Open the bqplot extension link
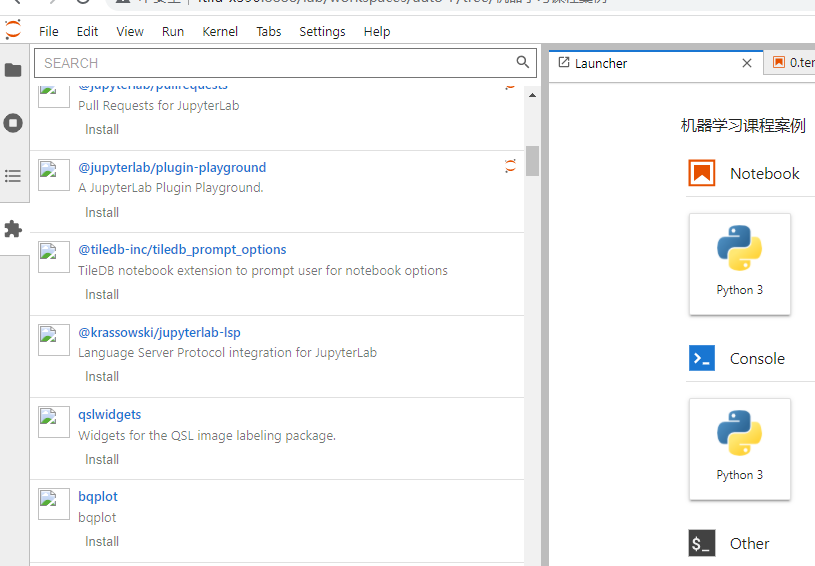 click(98, 497)
